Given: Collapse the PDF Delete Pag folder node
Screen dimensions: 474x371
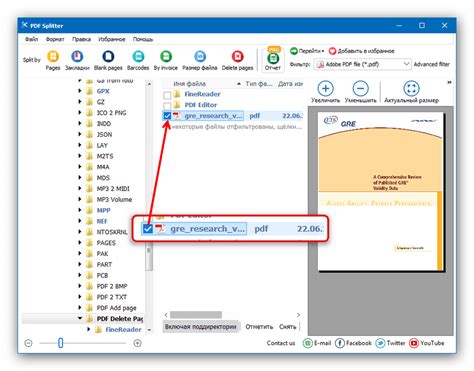Looking at the screenshot, I should click(80, 318).
